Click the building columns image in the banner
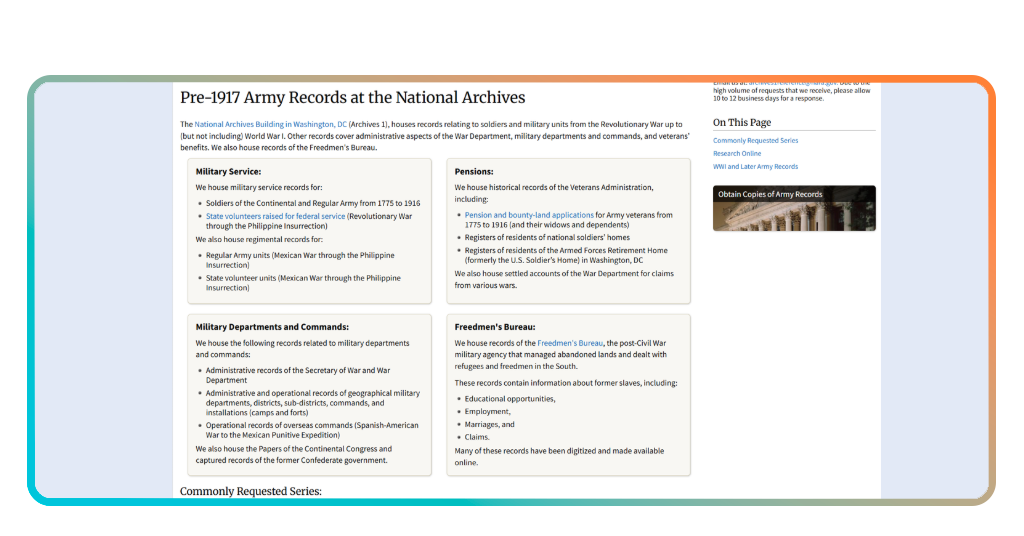 pos(794,216)
